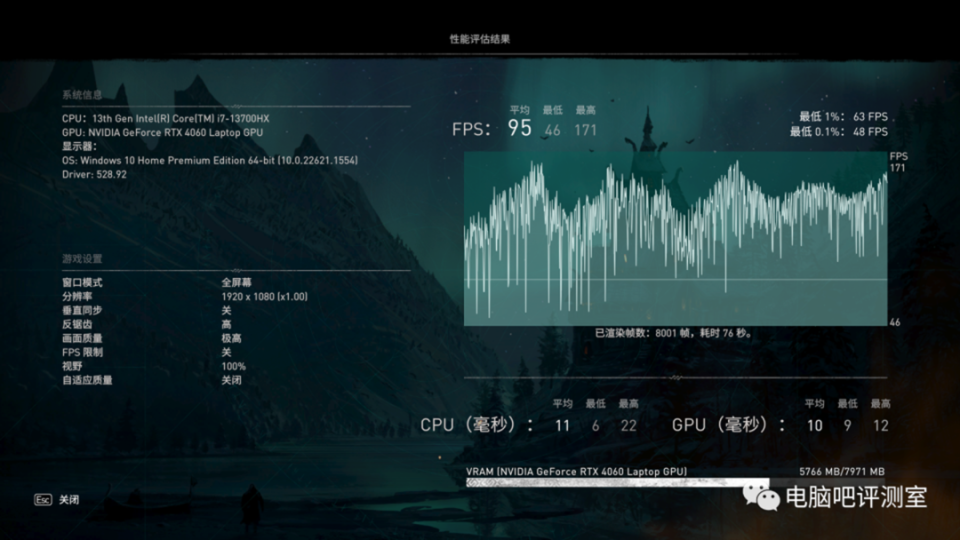Screen dimensions: 960x540
Task: Click the 自适应质量 setting label
Action: [x=87, y=380]
